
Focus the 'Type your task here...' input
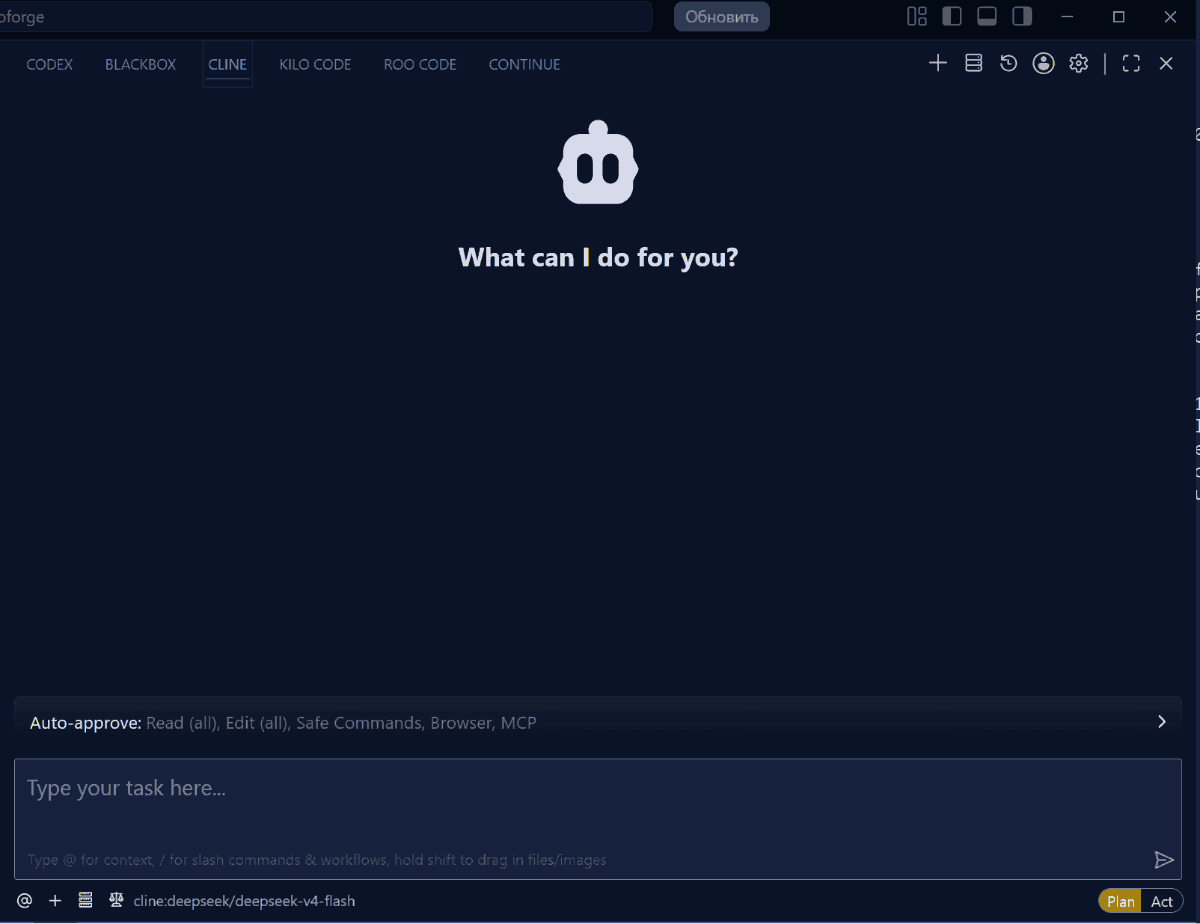(x=598, y=819)
